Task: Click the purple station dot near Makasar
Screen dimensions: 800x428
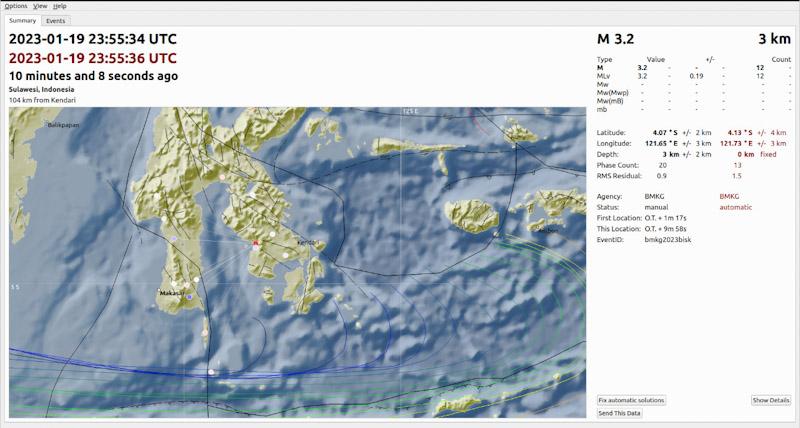Action: tap(189, 296)
